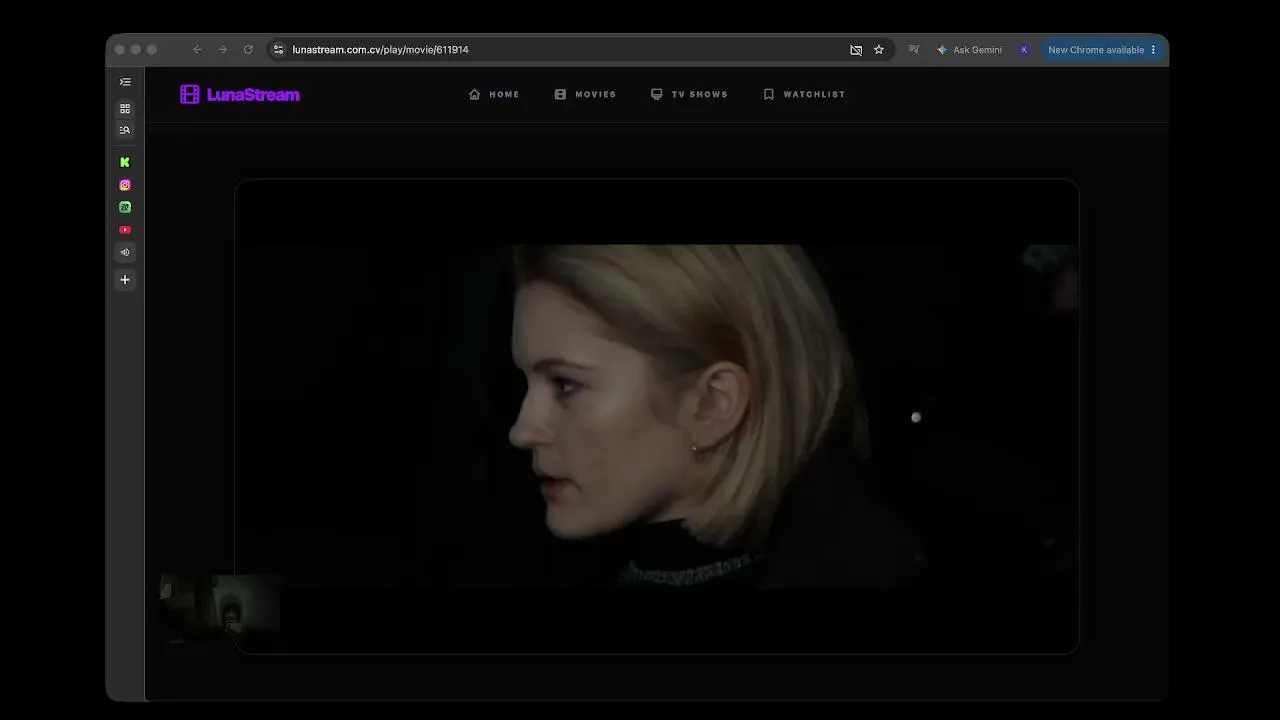Viewport: 1280px width, 720px height.
Task: Select the audio-playing tab in sidebar
Action: (125, 252)
